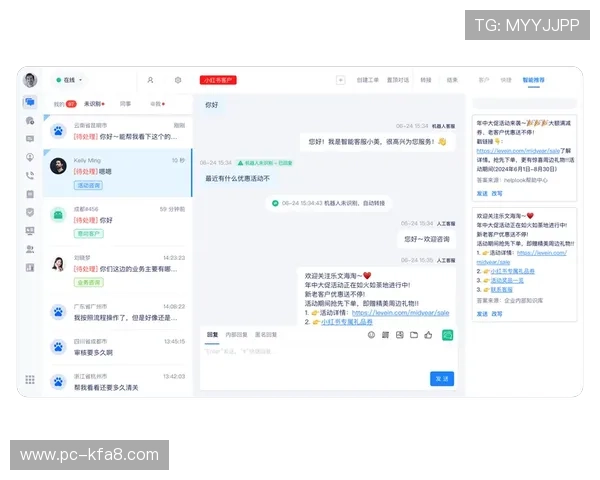
Task: Switch to the 同事 tab
Action: (126, 104)
